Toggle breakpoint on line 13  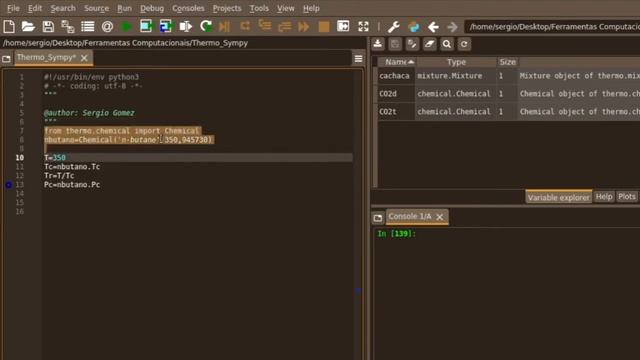coord(9,185)
